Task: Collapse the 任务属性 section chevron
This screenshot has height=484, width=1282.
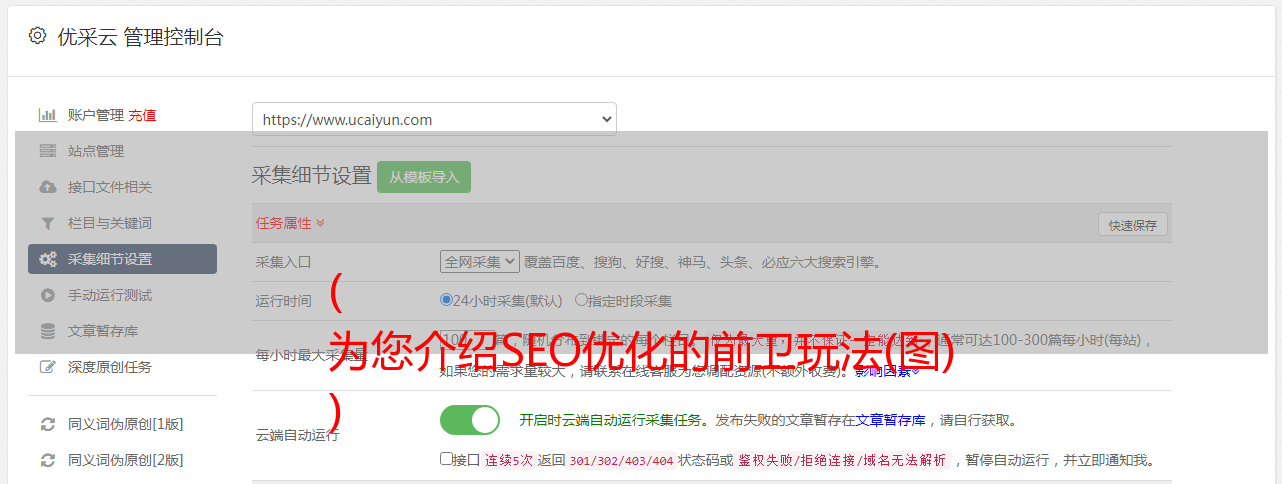Action: 320,223
